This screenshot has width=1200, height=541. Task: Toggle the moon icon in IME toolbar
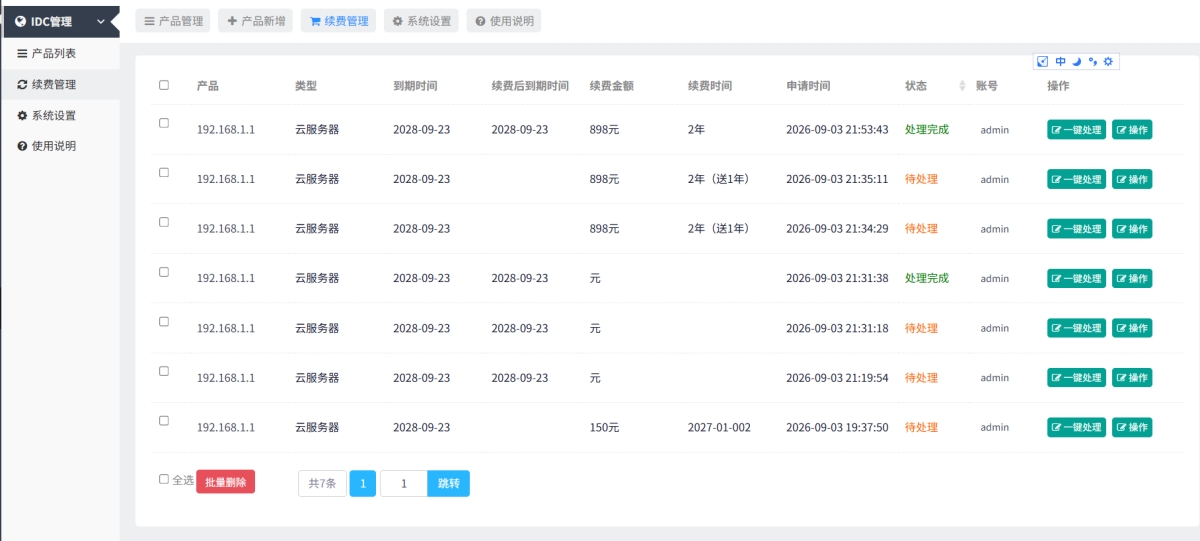pyautogui.click(x=1077, y=62)
